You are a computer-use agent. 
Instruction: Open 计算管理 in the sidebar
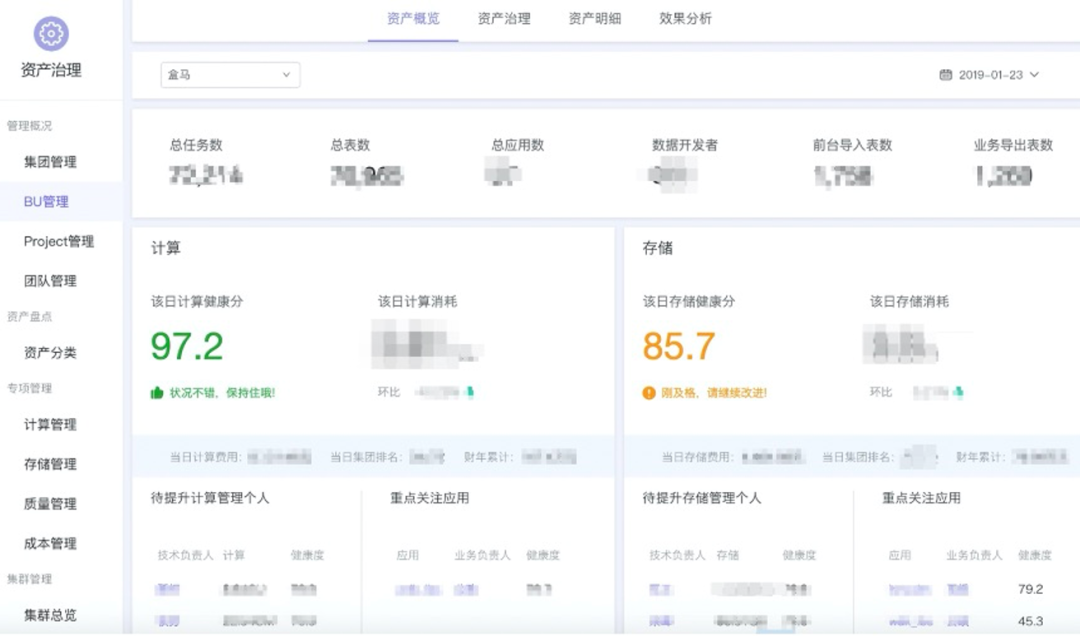(x=50, y=424)
